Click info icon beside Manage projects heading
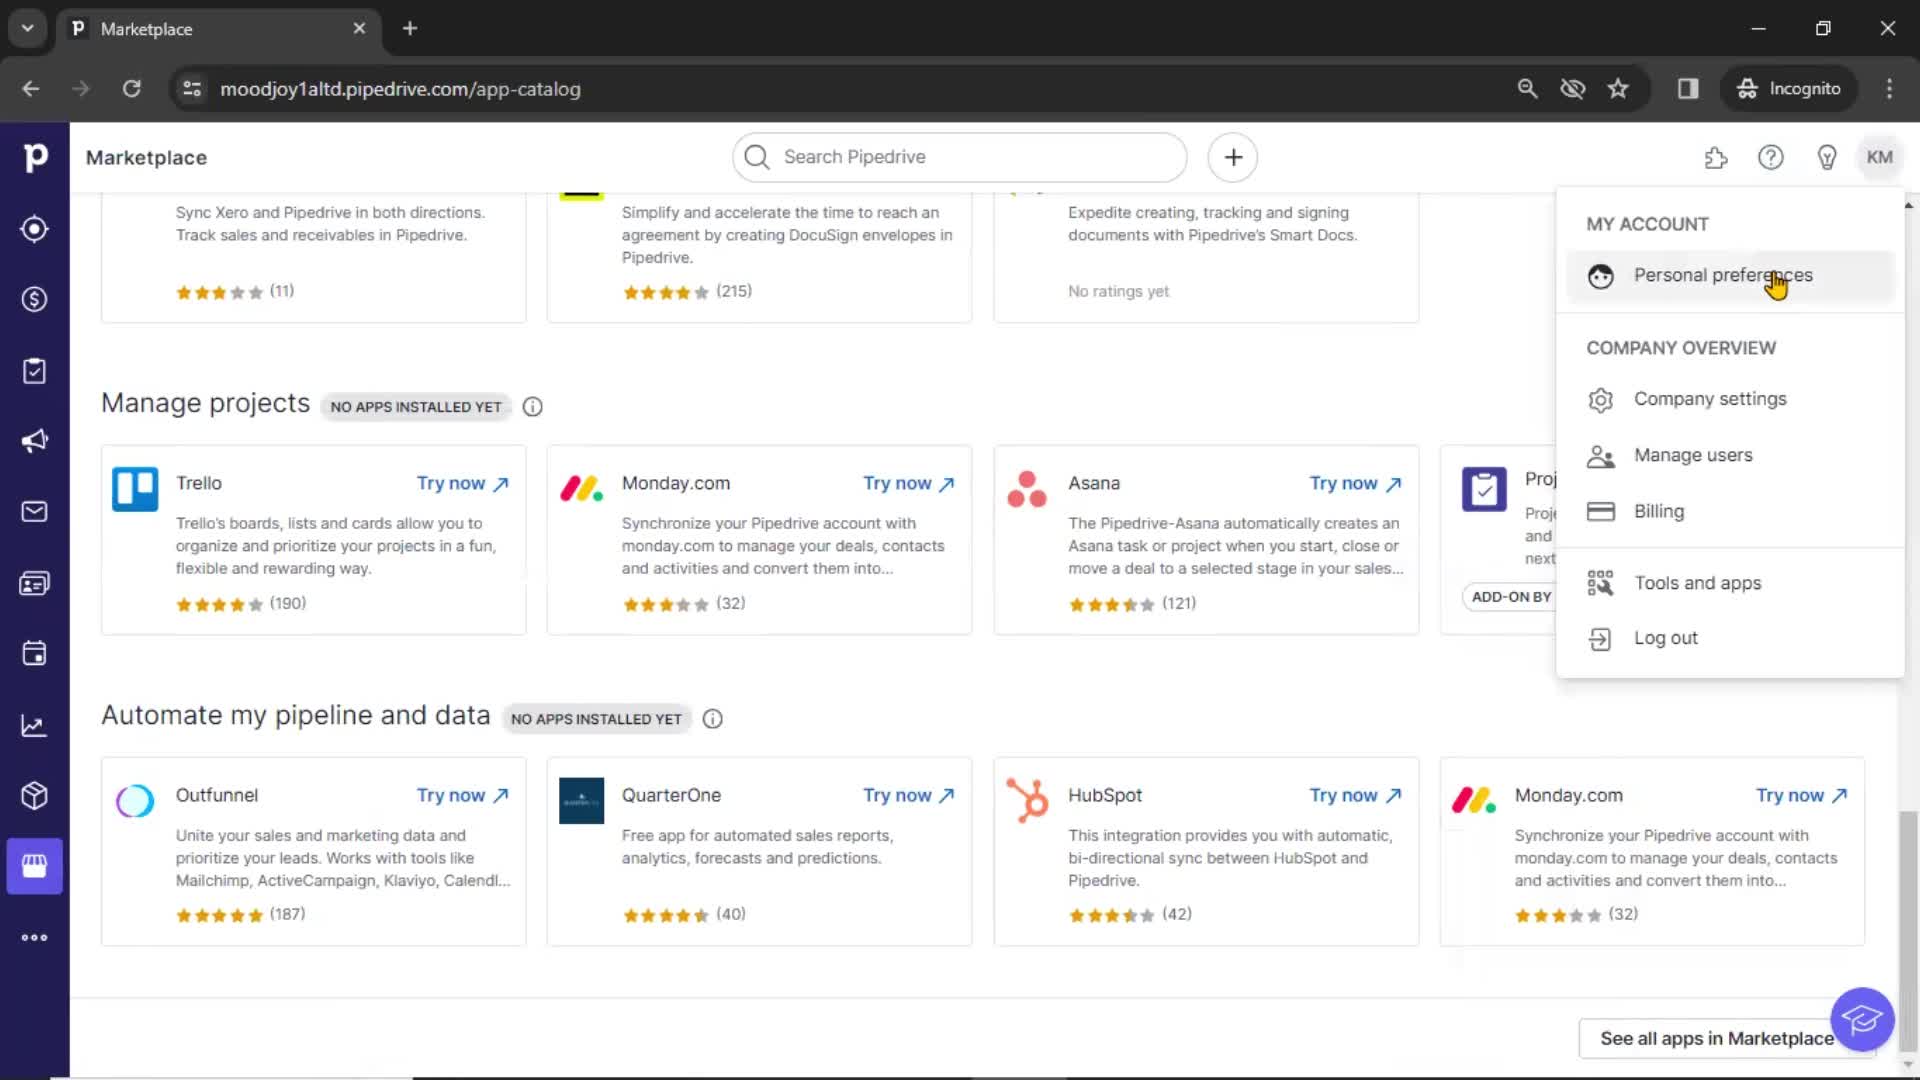Screen dimensions: 1920x1080 (x=533, y=407)
